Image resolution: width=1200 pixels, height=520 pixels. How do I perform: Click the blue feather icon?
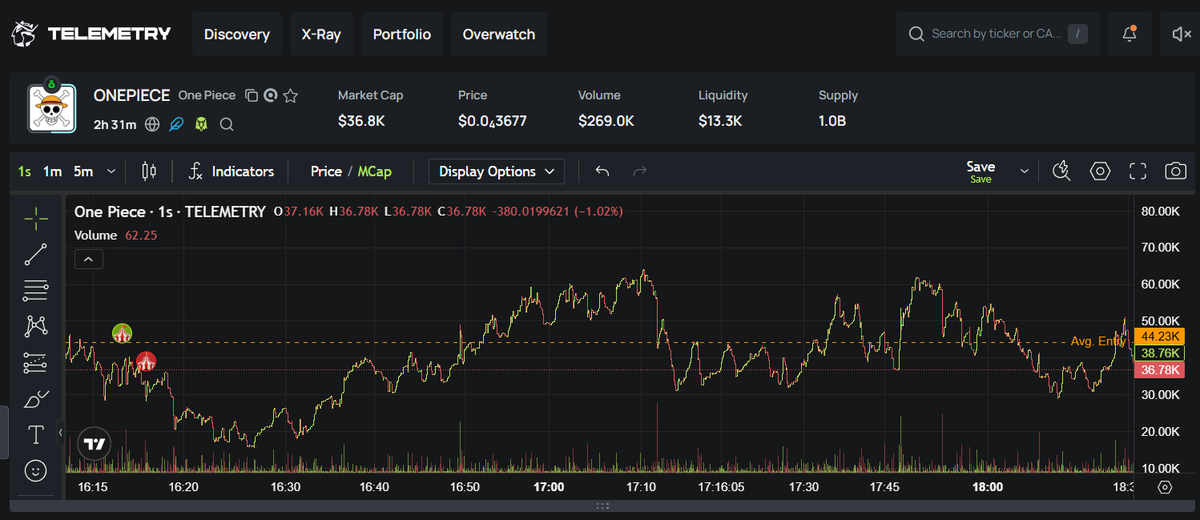tap(177, 125)
